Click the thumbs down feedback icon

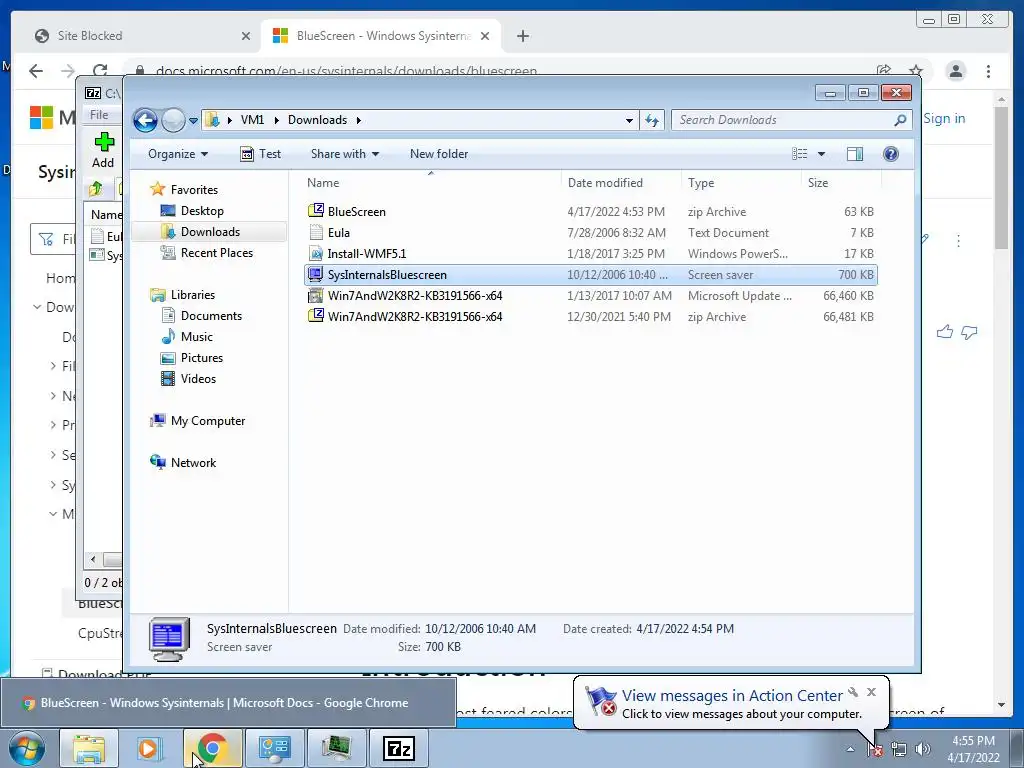(969, 332)
